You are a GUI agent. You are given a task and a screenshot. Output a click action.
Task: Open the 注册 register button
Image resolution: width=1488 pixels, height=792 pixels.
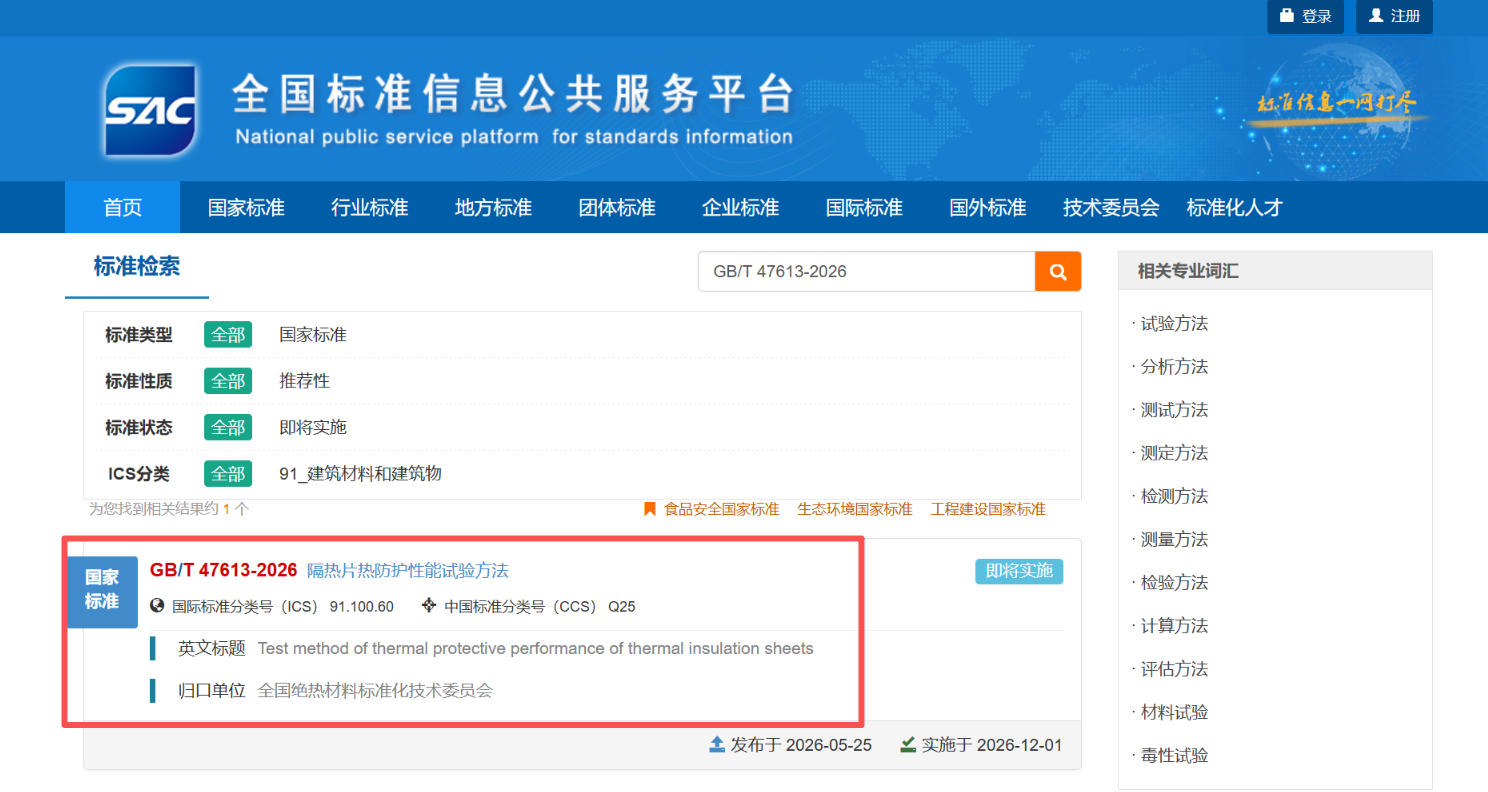[x=1394, y=16]
